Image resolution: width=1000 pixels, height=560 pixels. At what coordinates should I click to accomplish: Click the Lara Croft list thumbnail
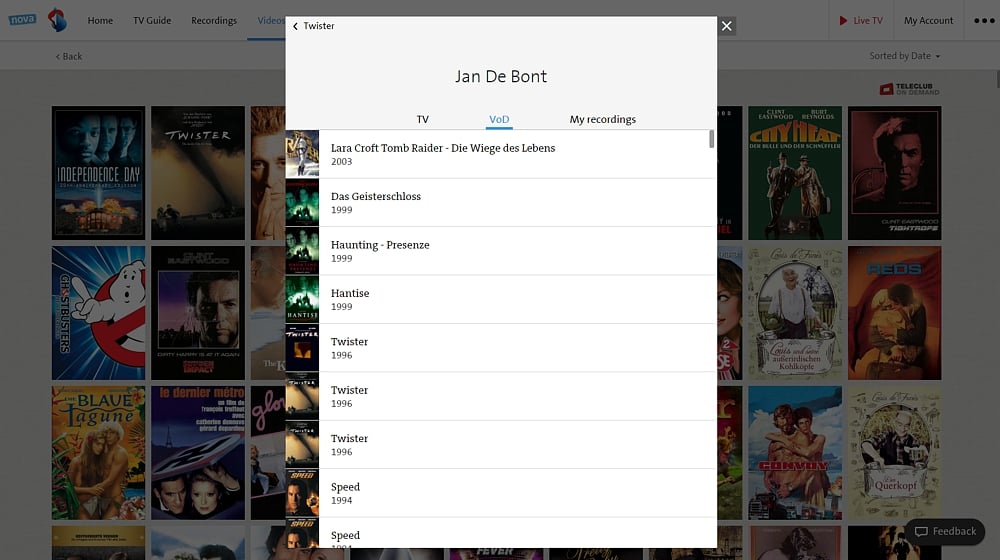pyautogui.click(x=302, y=154)
